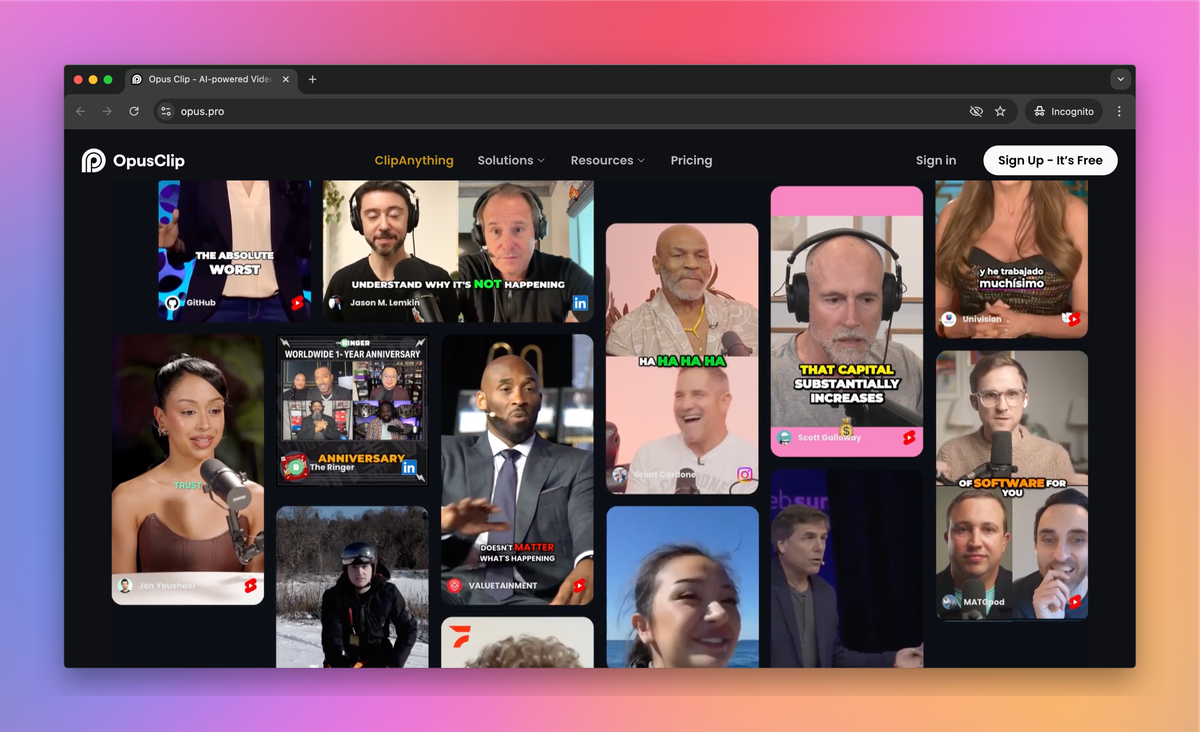This screenshot has width=1200, height=732.
Task: Click Sign Up - It's Free button
Action: (1050, 160)
